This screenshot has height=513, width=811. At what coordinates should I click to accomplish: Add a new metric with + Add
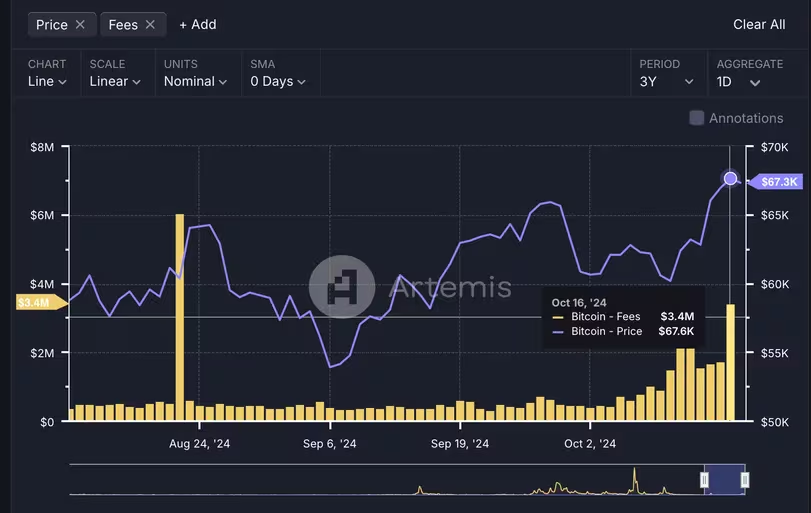coord(198,24)
